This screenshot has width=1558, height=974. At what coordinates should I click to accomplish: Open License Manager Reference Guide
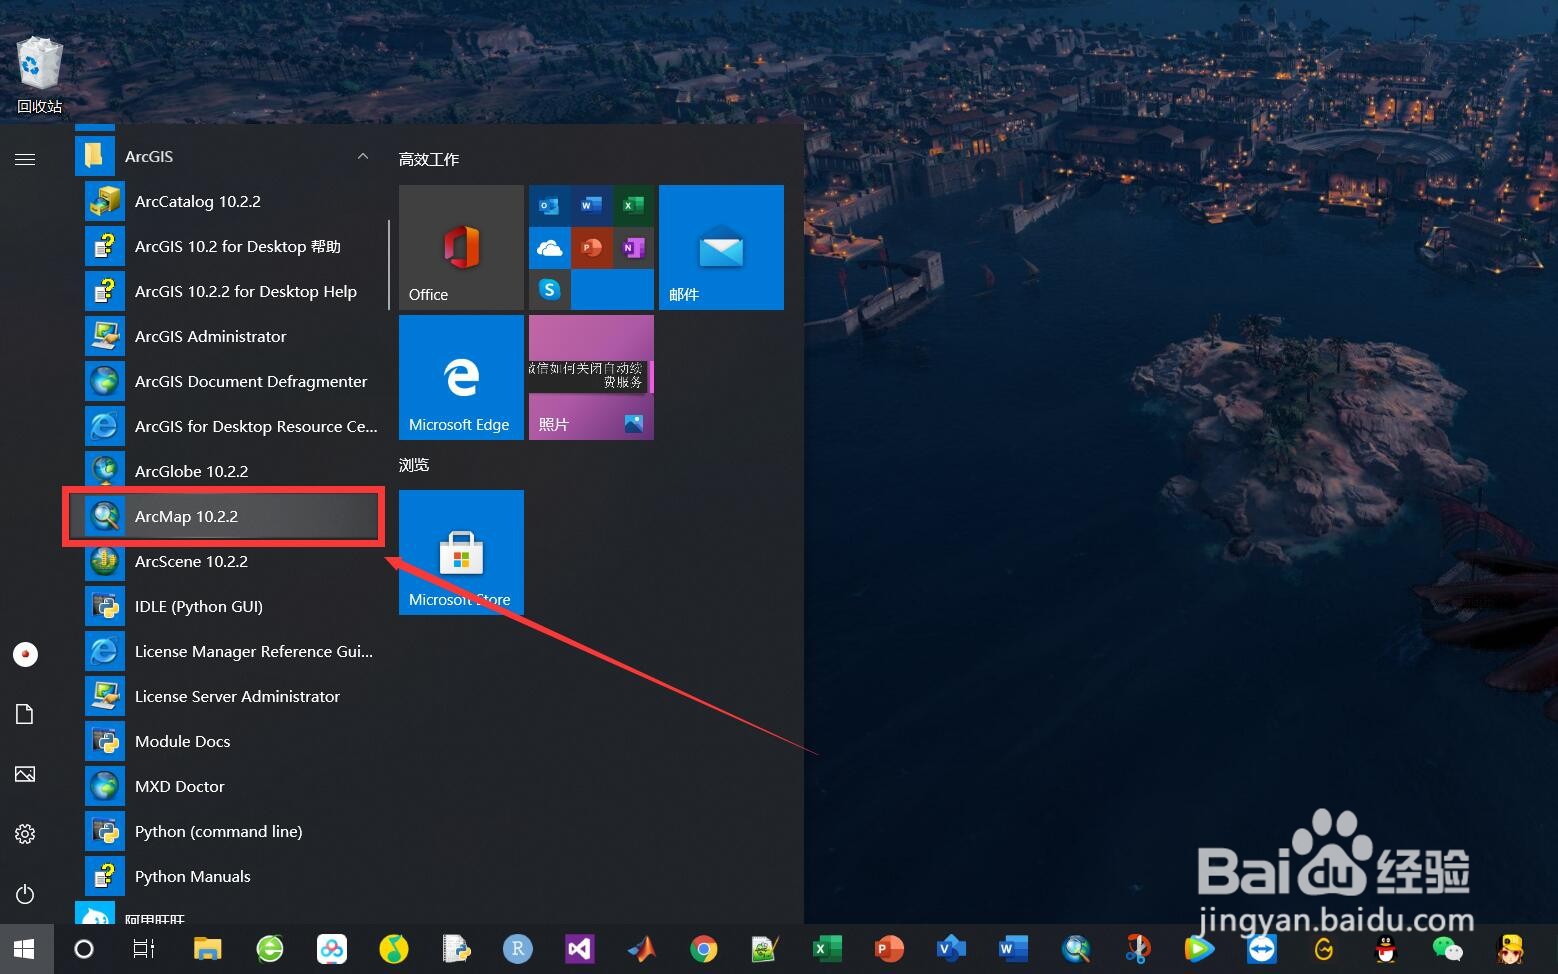click(x=229, y=651)
